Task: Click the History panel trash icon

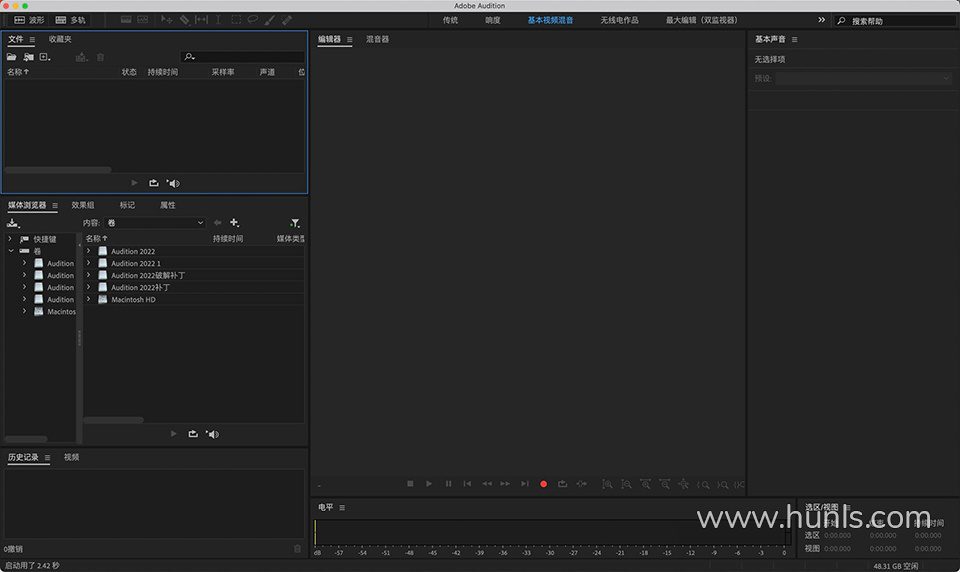Action: (298, 549)
